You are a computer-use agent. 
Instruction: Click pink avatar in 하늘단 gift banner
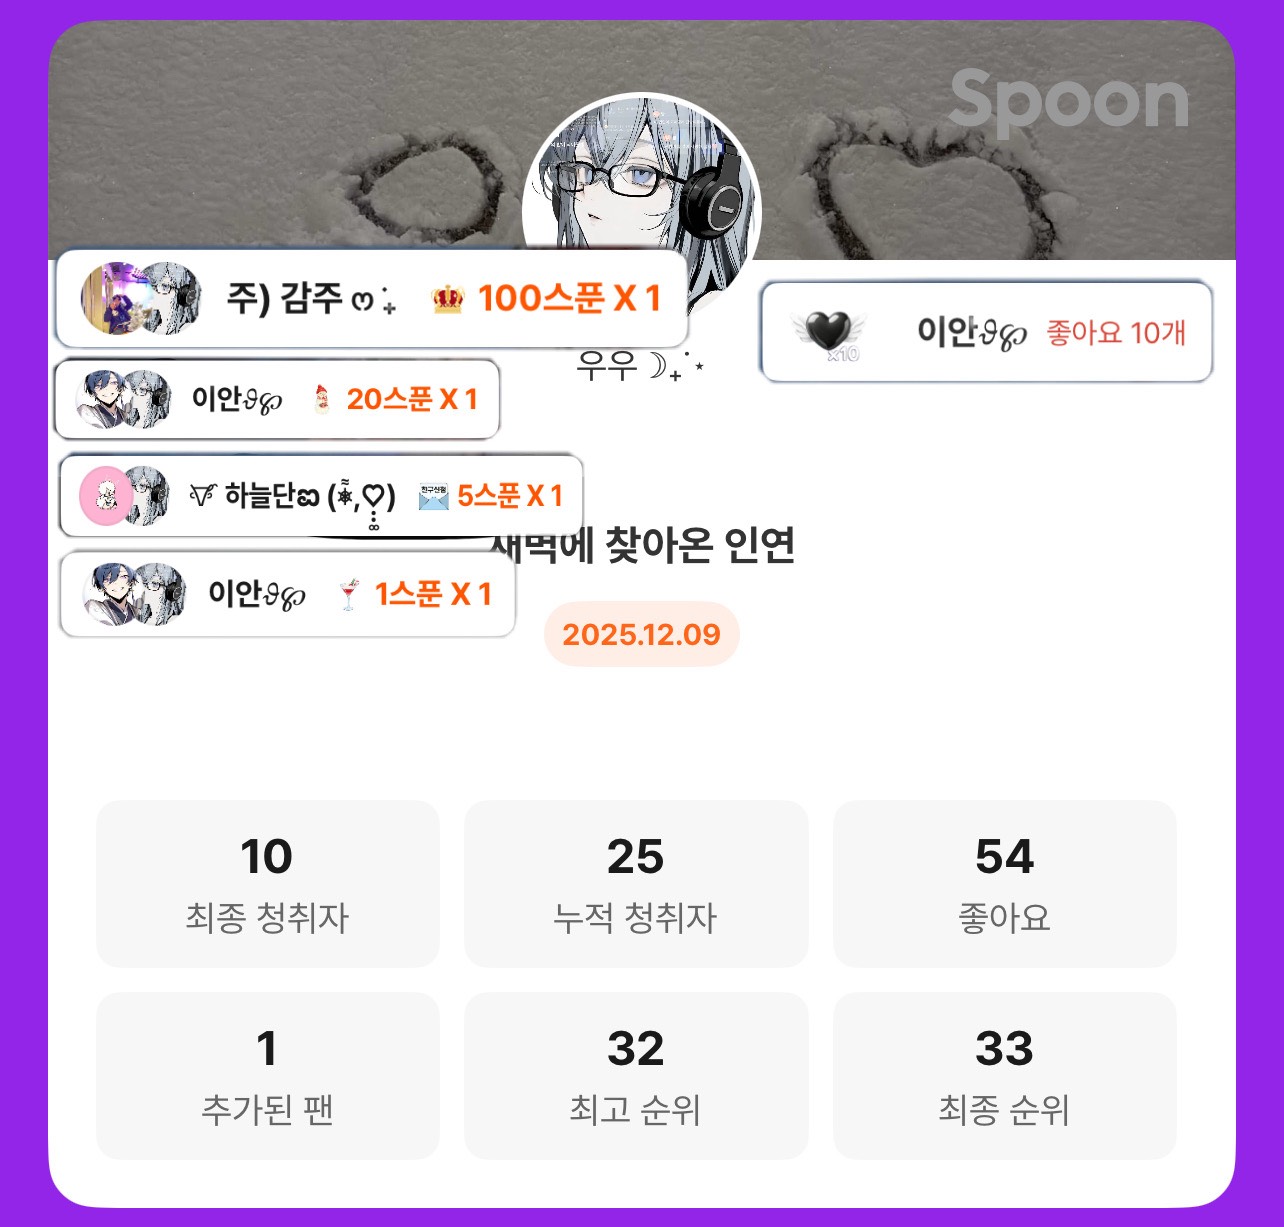(x=105, y=495)
